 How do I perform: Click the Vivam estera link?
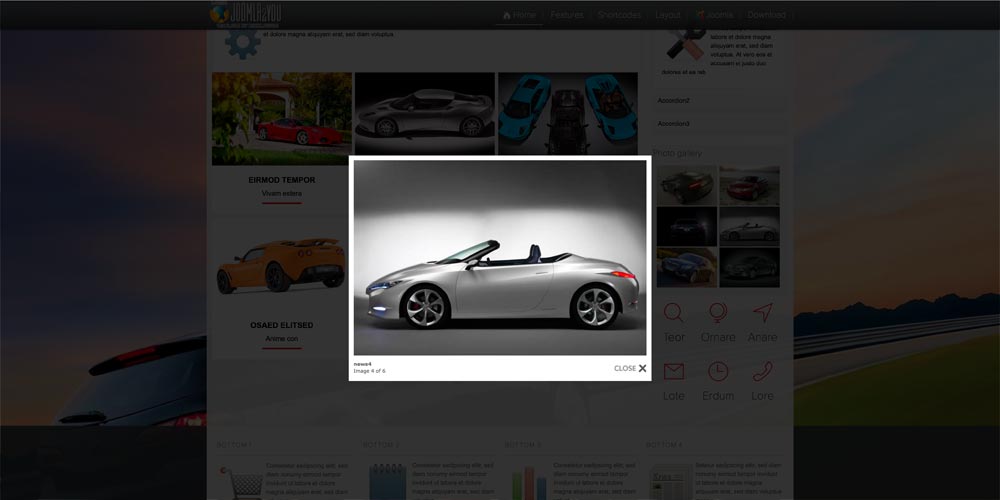click(x=281, y=193)
